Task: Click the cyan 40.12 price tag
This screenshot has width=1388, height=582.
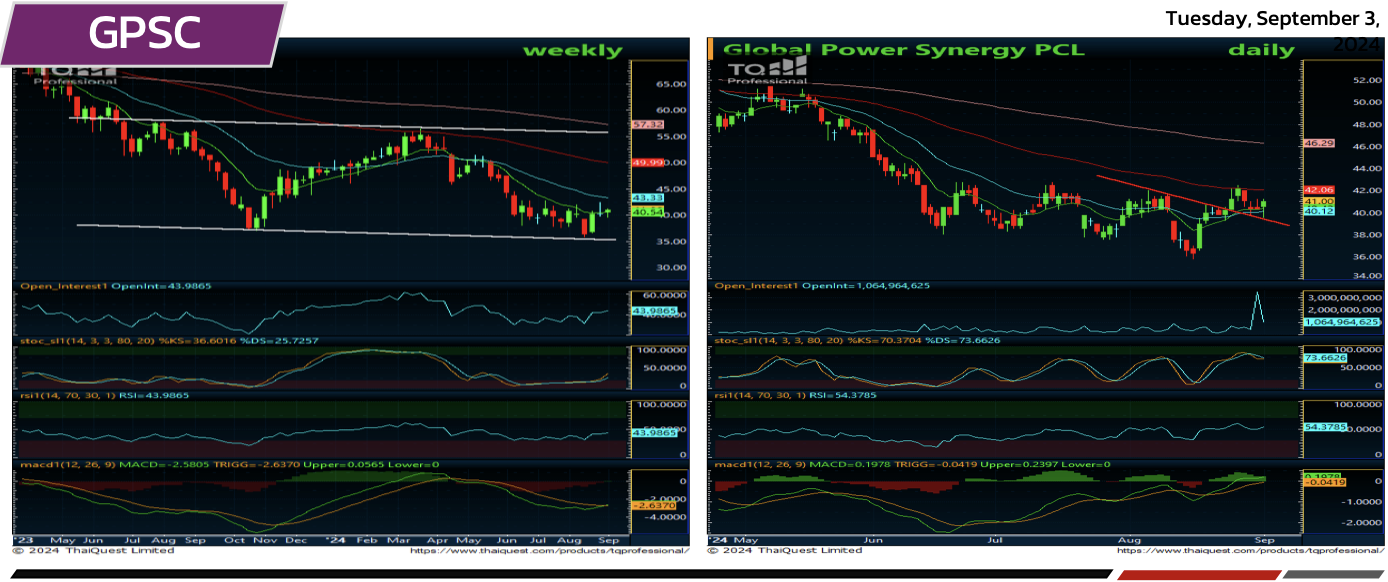Action: (1320, 211)
